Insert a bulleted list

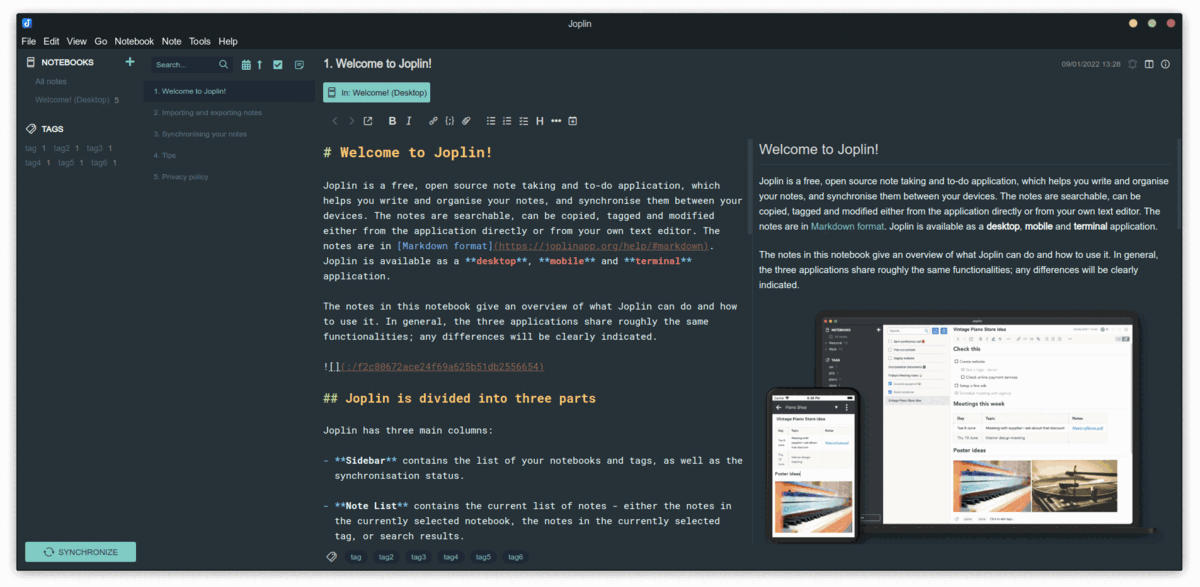coord(491,121)
